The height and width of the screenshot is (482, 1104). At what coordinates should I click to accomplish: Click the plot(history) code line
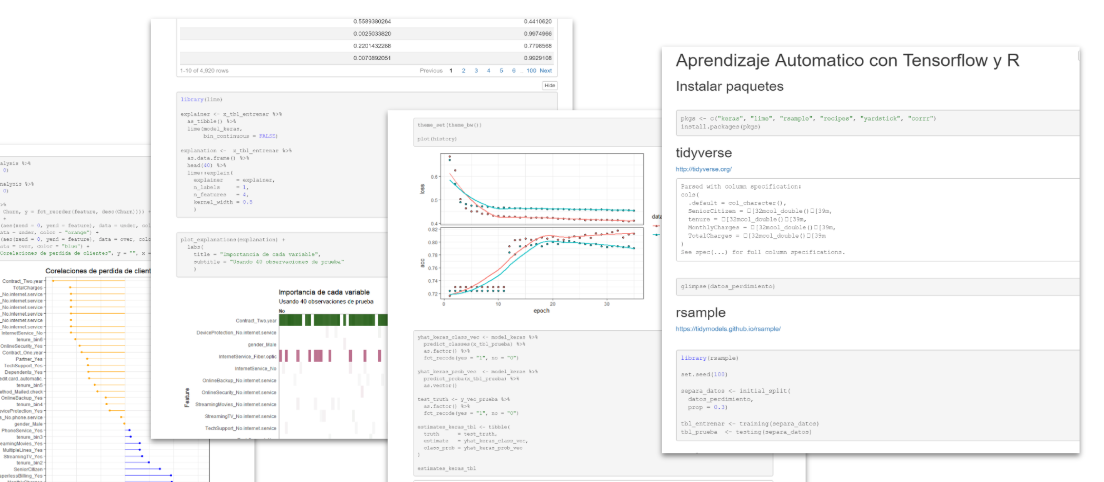click(436, 141)
